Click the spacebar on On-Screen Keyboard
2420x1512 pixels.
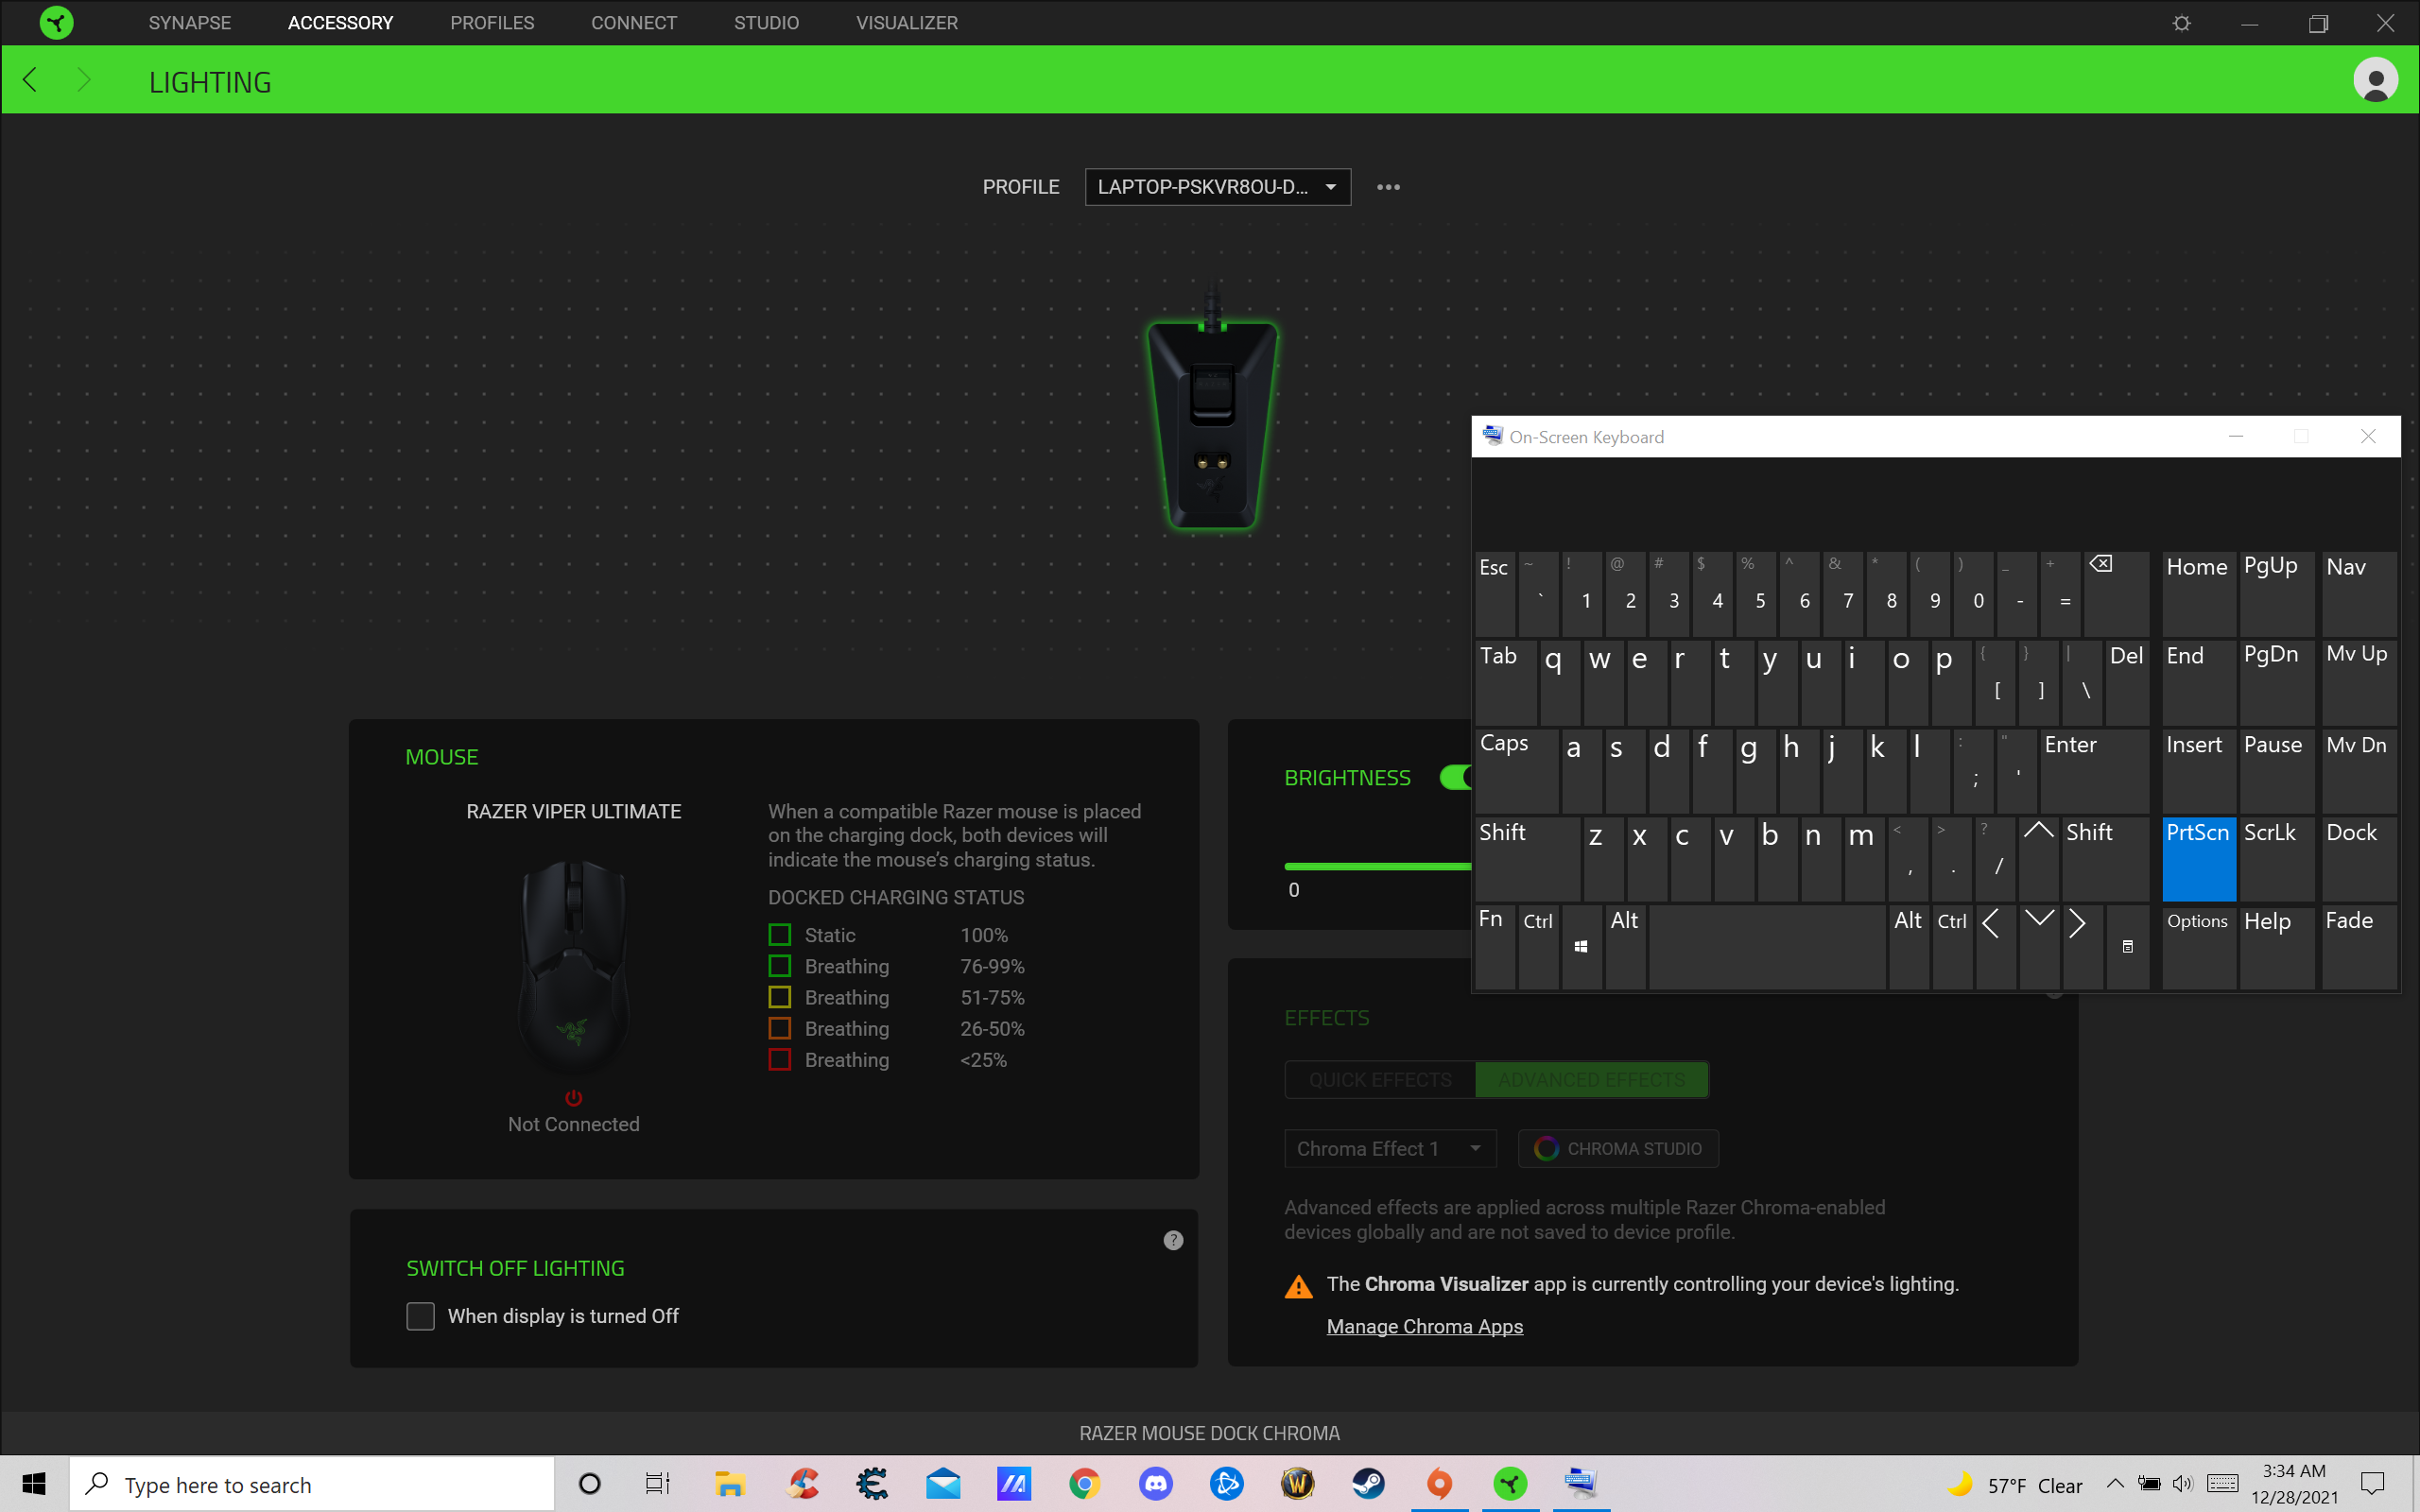click(1767, 947)
